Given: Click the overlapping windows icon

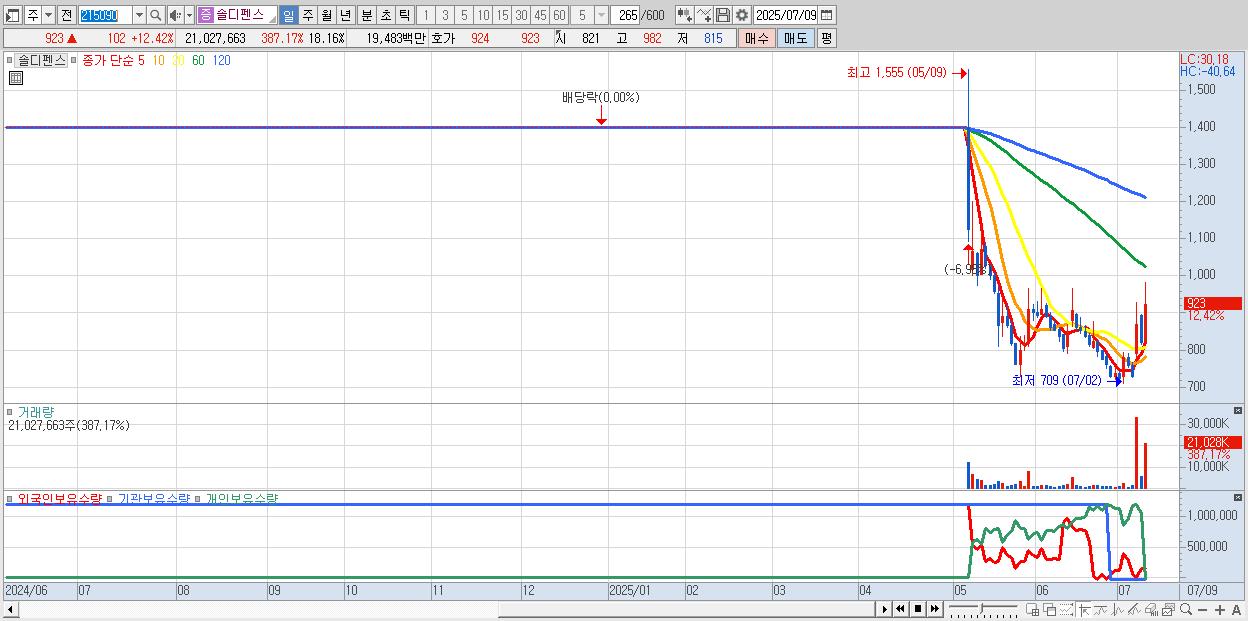Looking at the screenshot, I should (x=1050, y=609).
